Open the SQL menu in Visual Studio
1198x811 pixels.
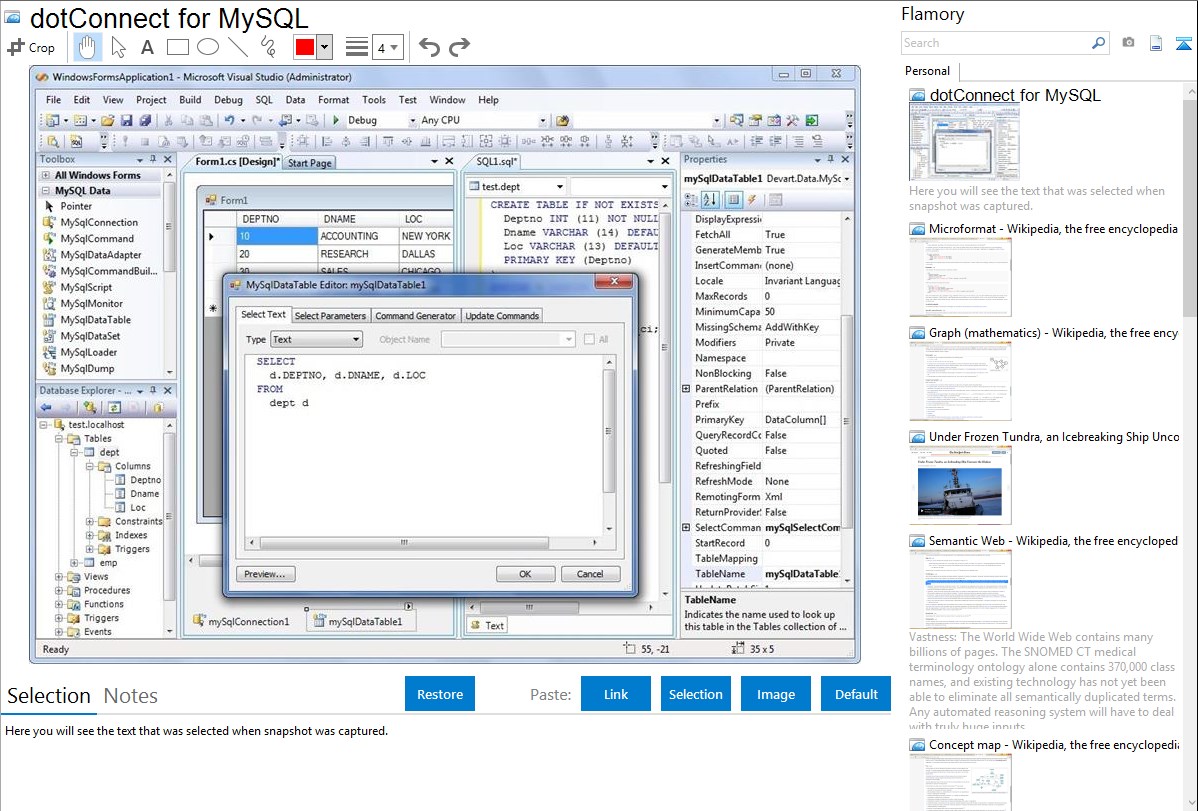click(x=264, y=99)
